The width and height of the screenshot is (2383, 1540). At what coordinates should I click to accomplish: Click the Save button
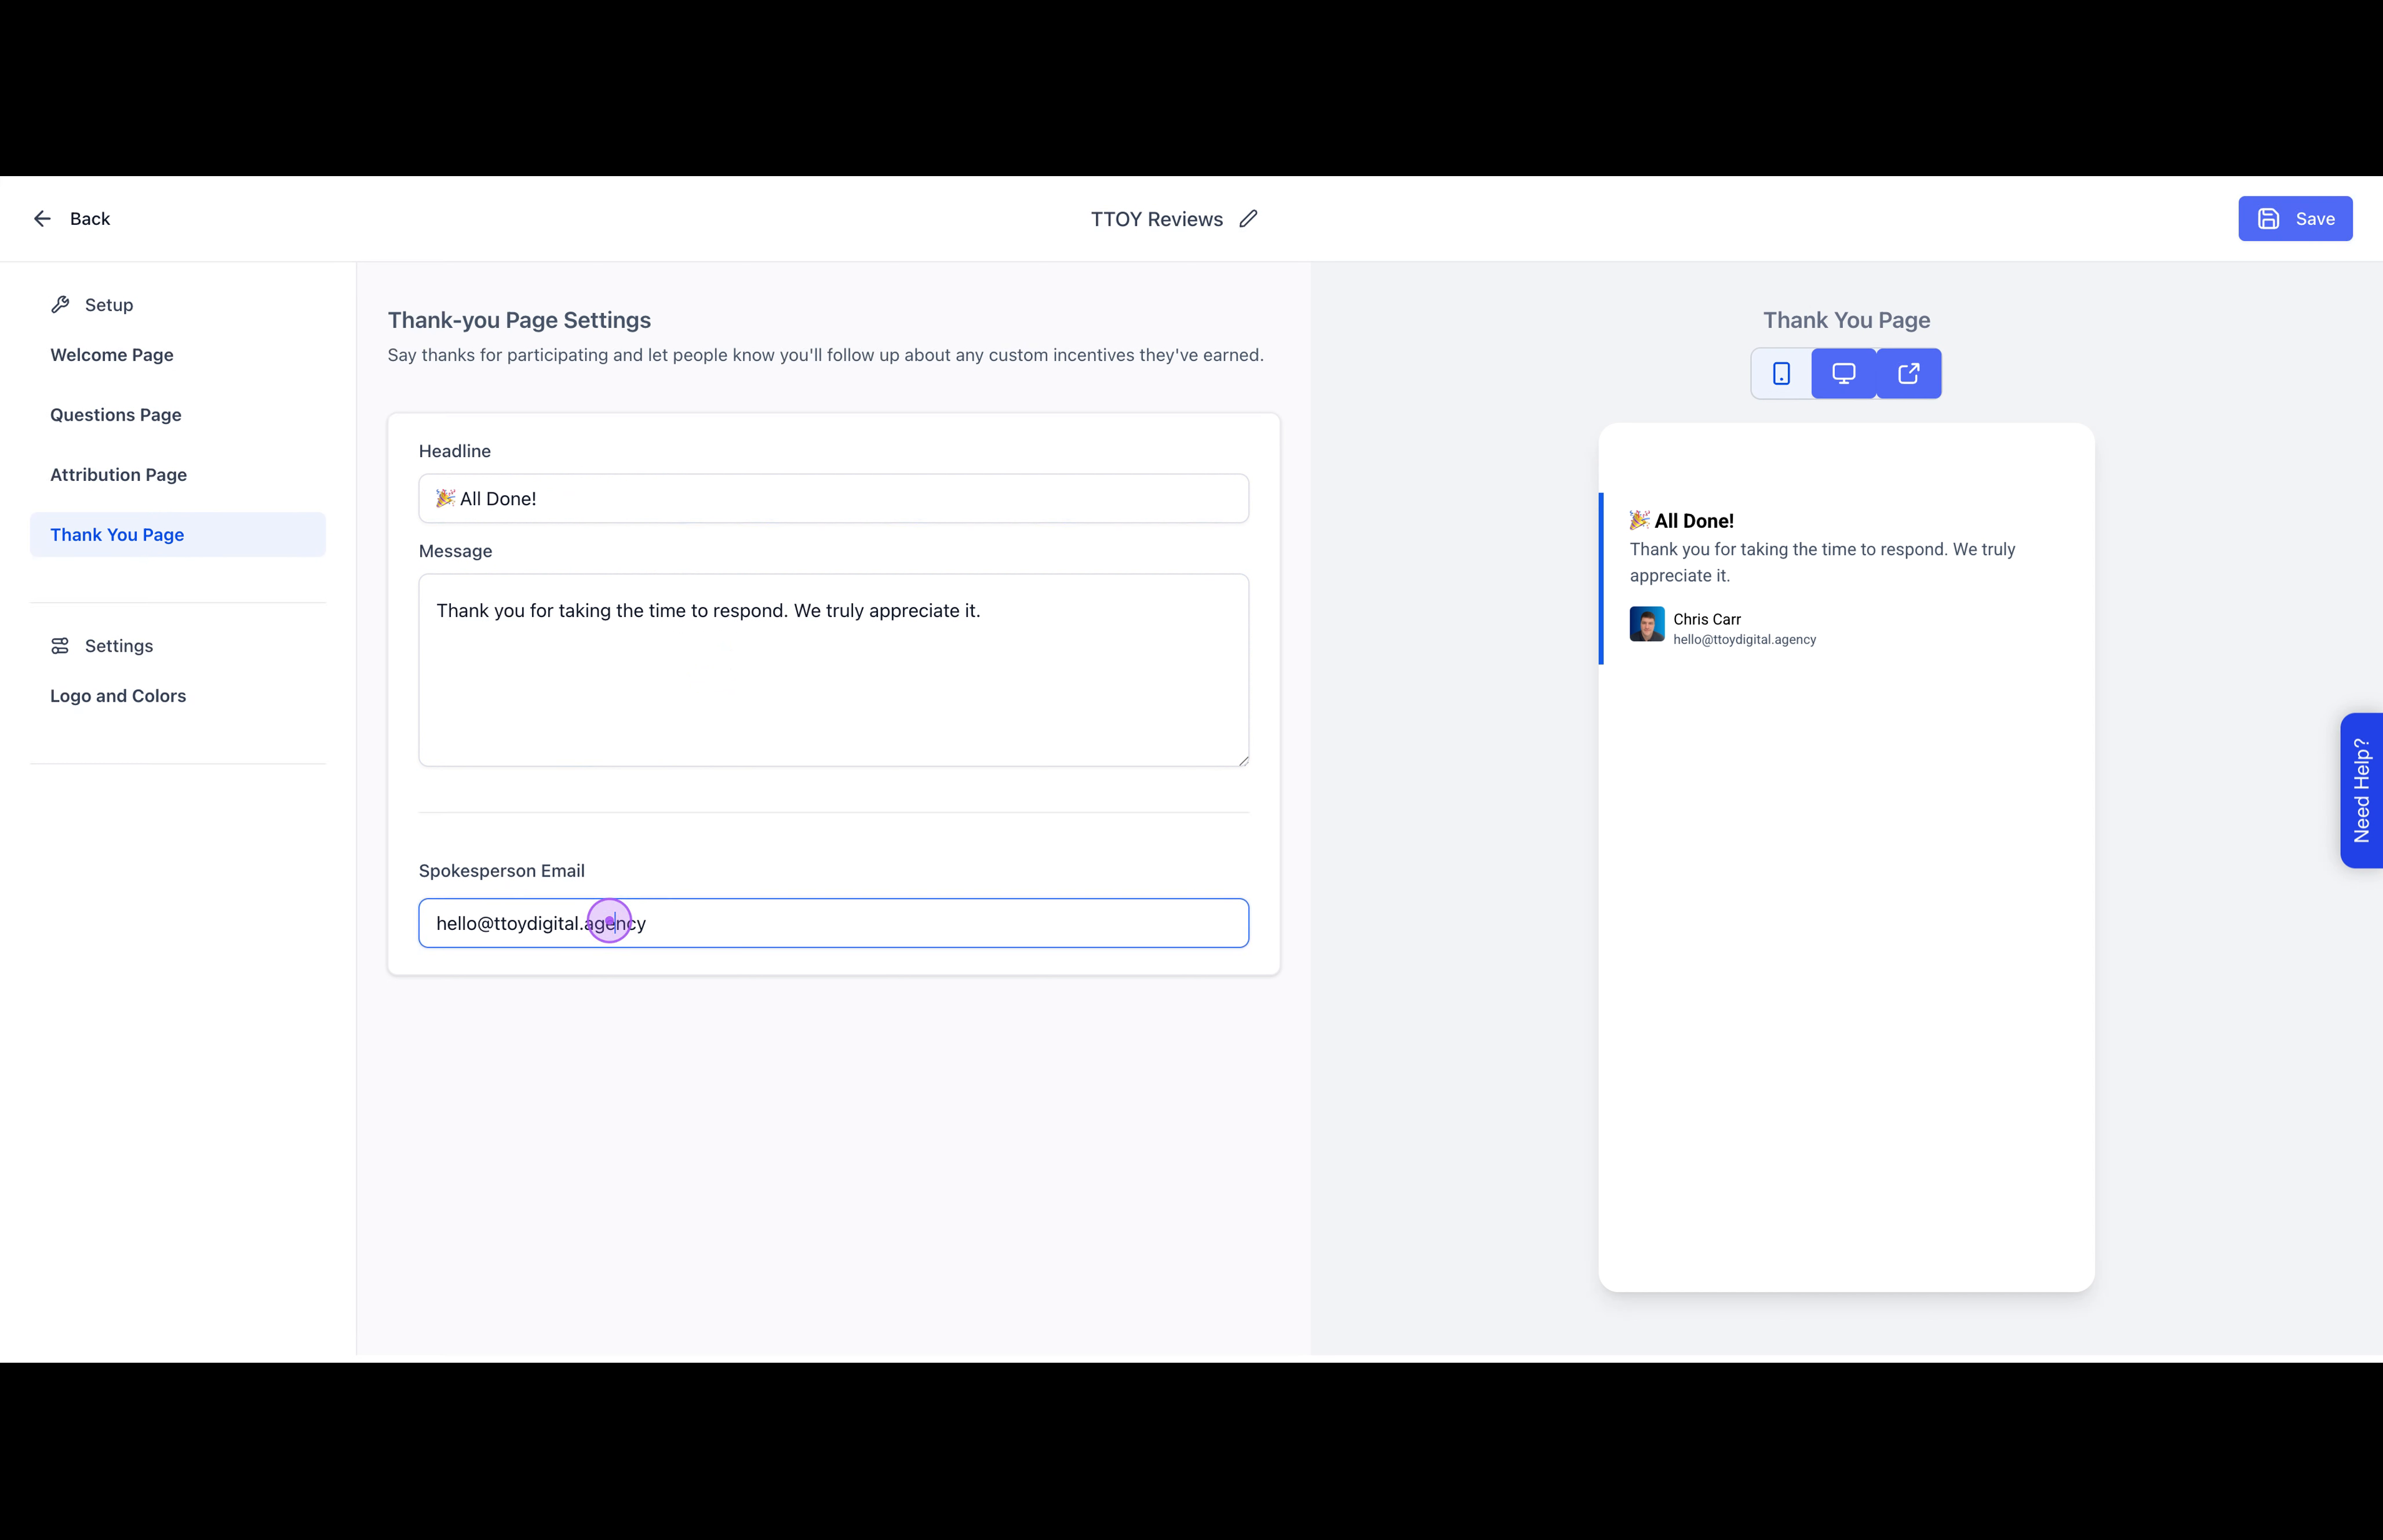click(x=2295, y=219)
